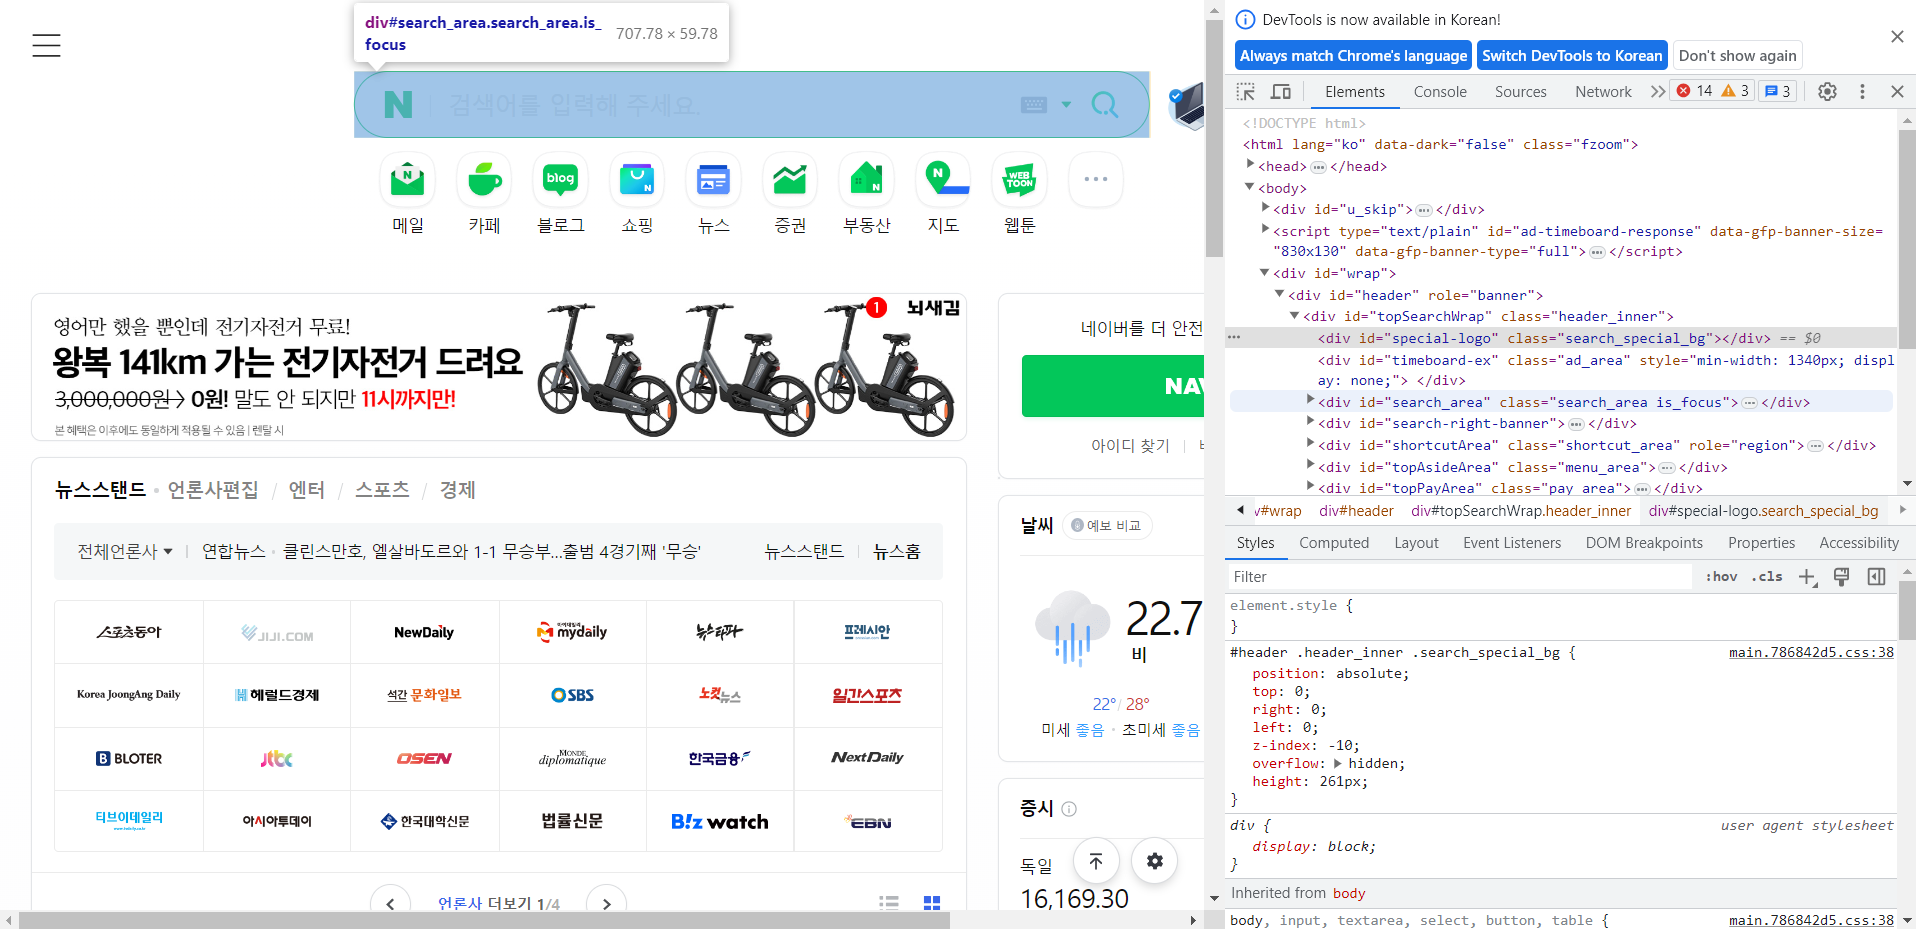Click Switch DevTools to Korean button
Viewport: 1916px width, 929px height.
pyautogui.click(x=1572, y=56)
